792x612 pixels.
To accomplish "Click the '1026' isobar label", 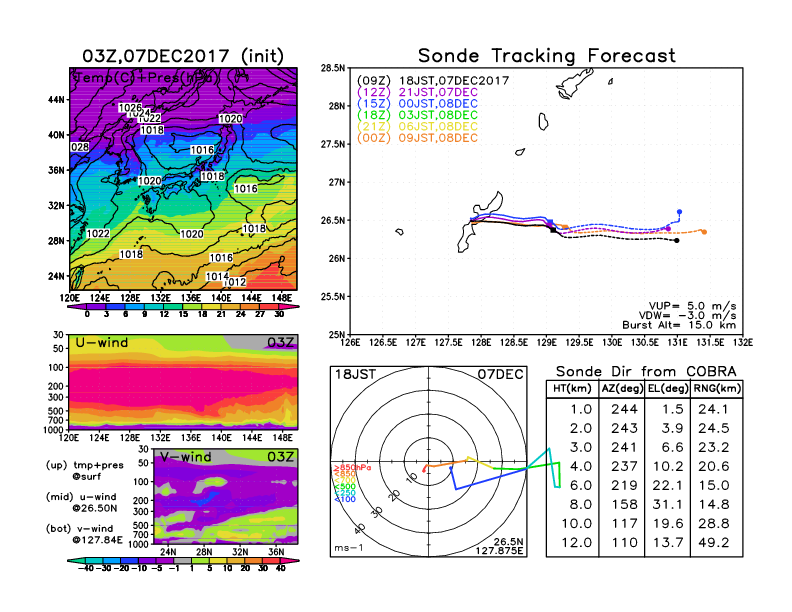I will pos(130,108).
